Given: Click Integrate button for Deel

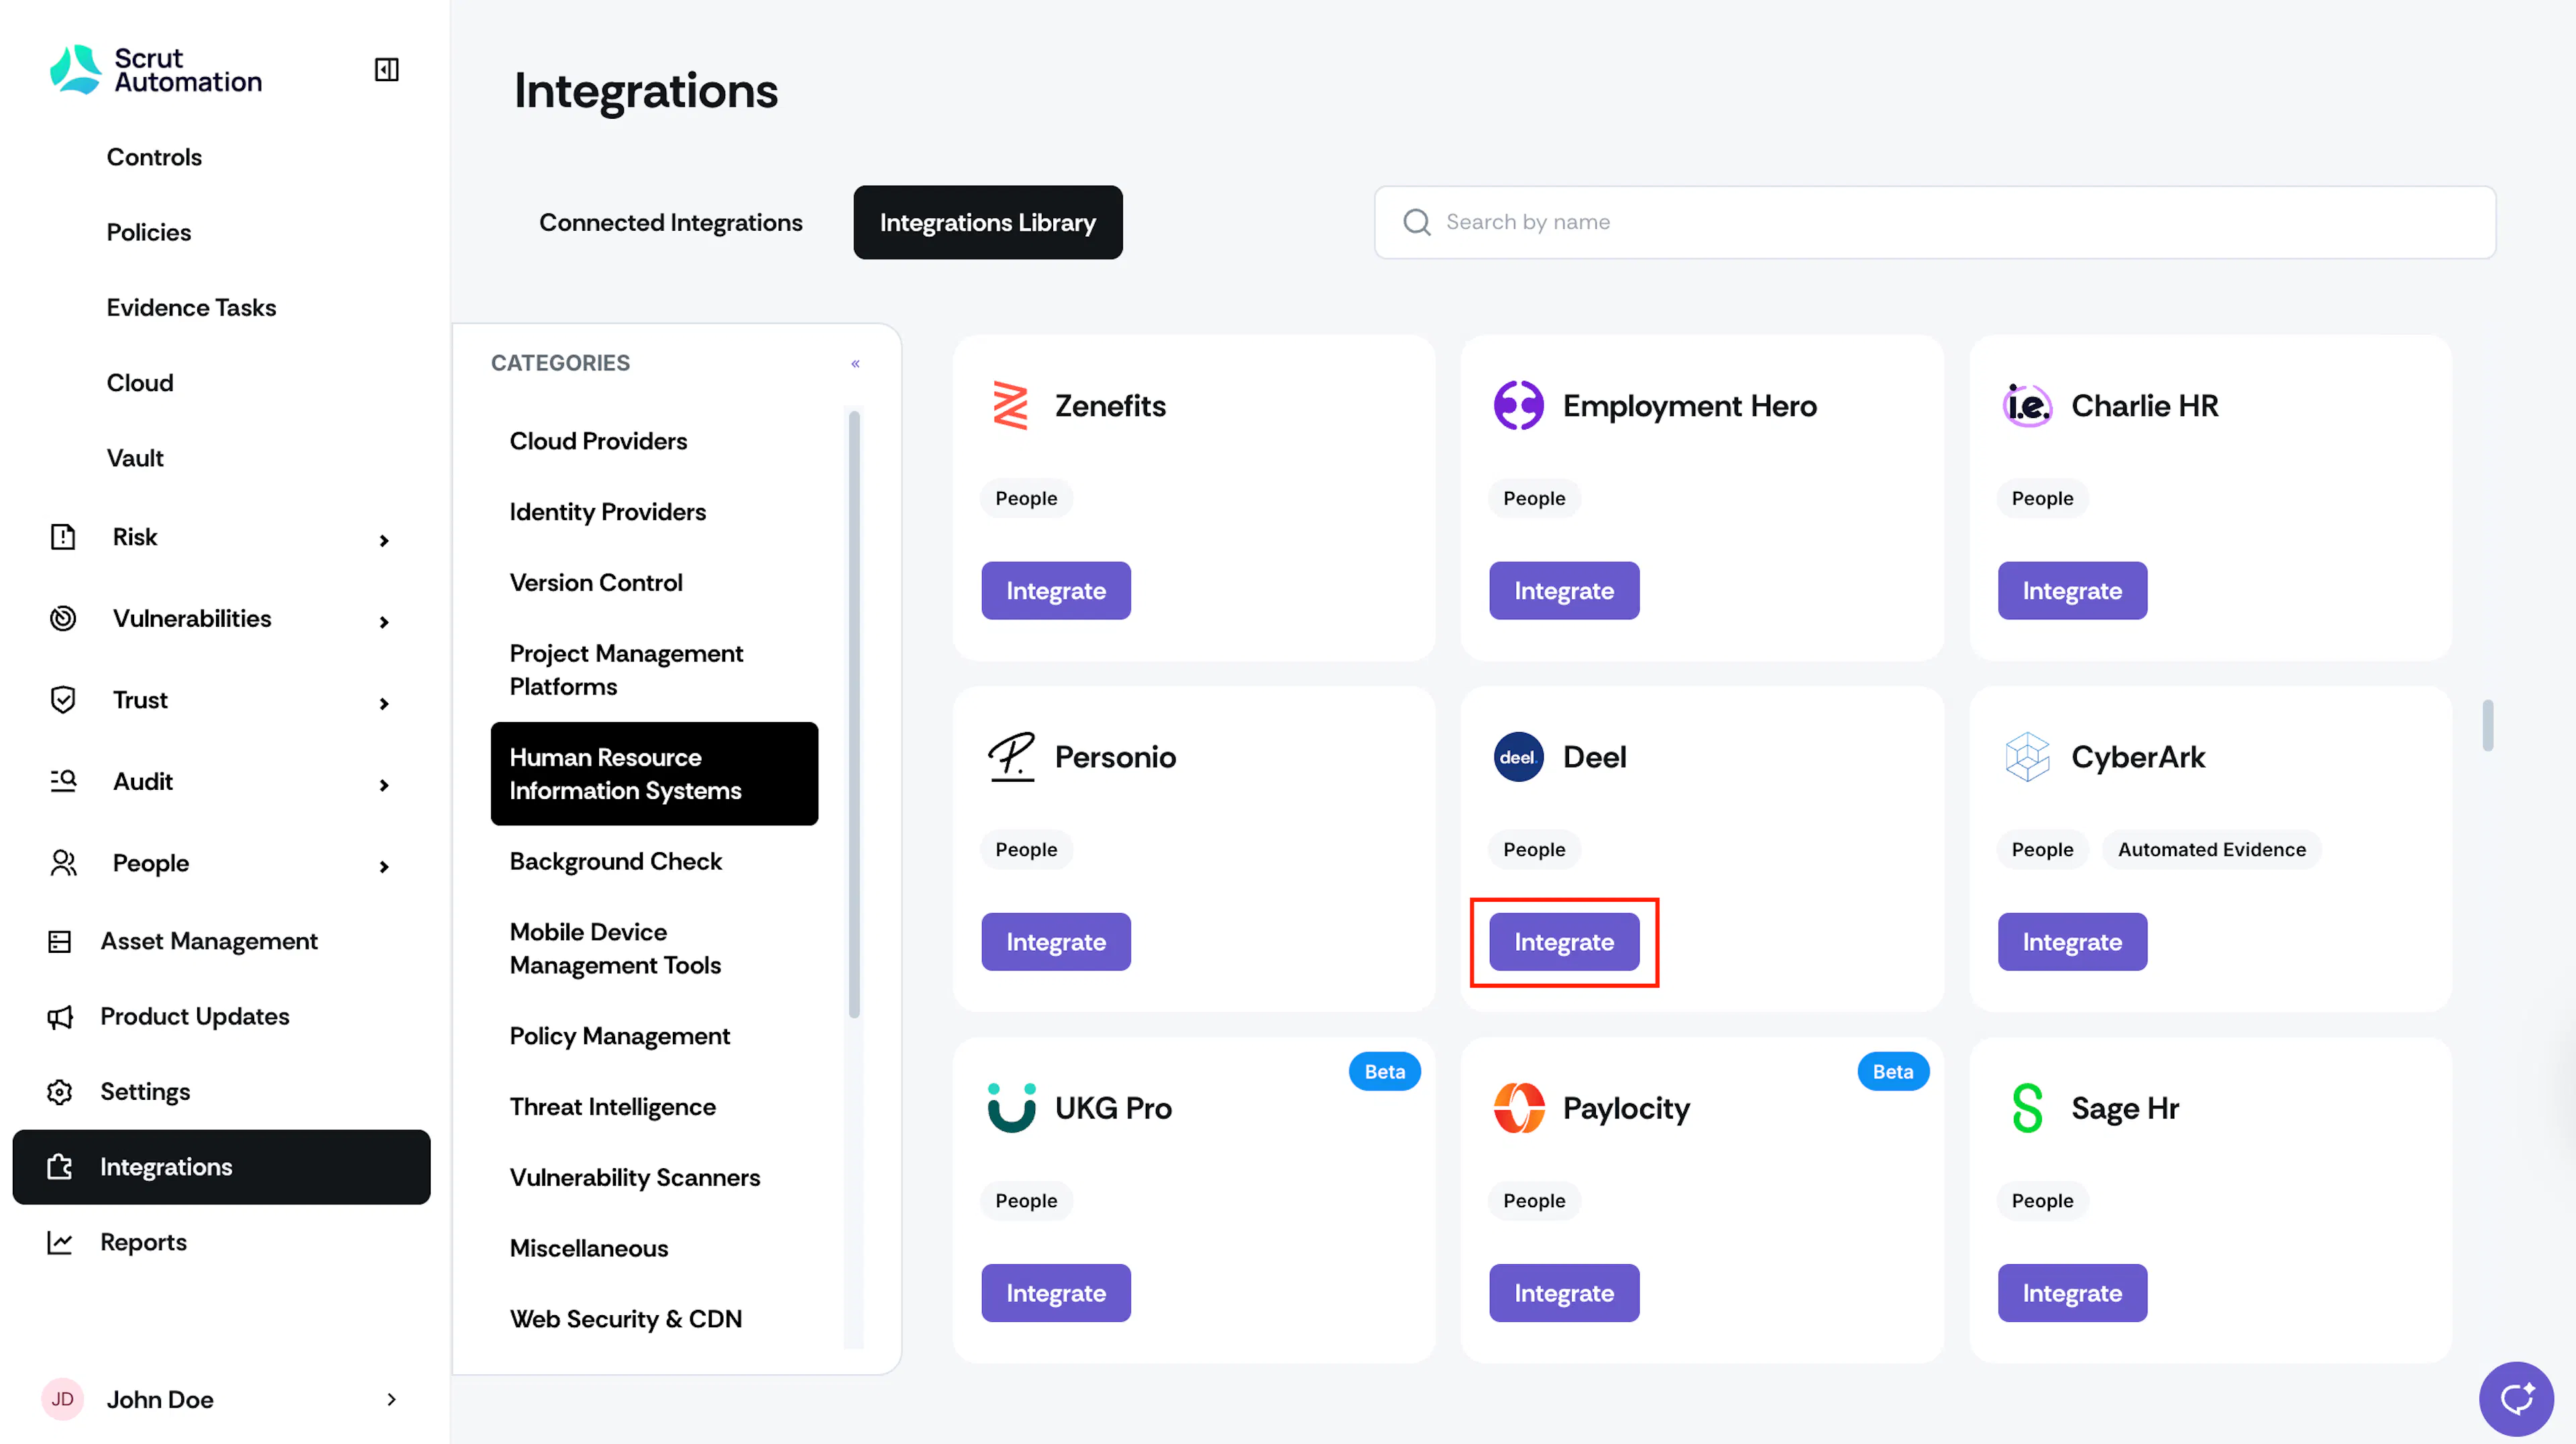Looking at the screenshot, I should (x=1563, y=941).
